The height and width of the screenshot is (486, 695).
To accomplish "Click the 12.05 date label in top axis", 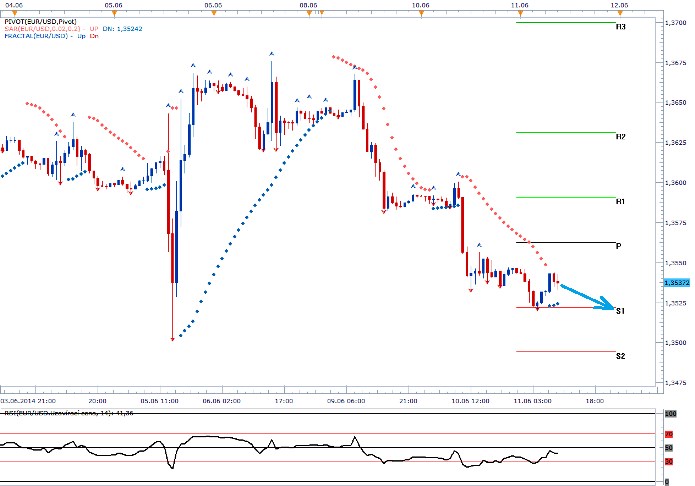I will point(619,5).
